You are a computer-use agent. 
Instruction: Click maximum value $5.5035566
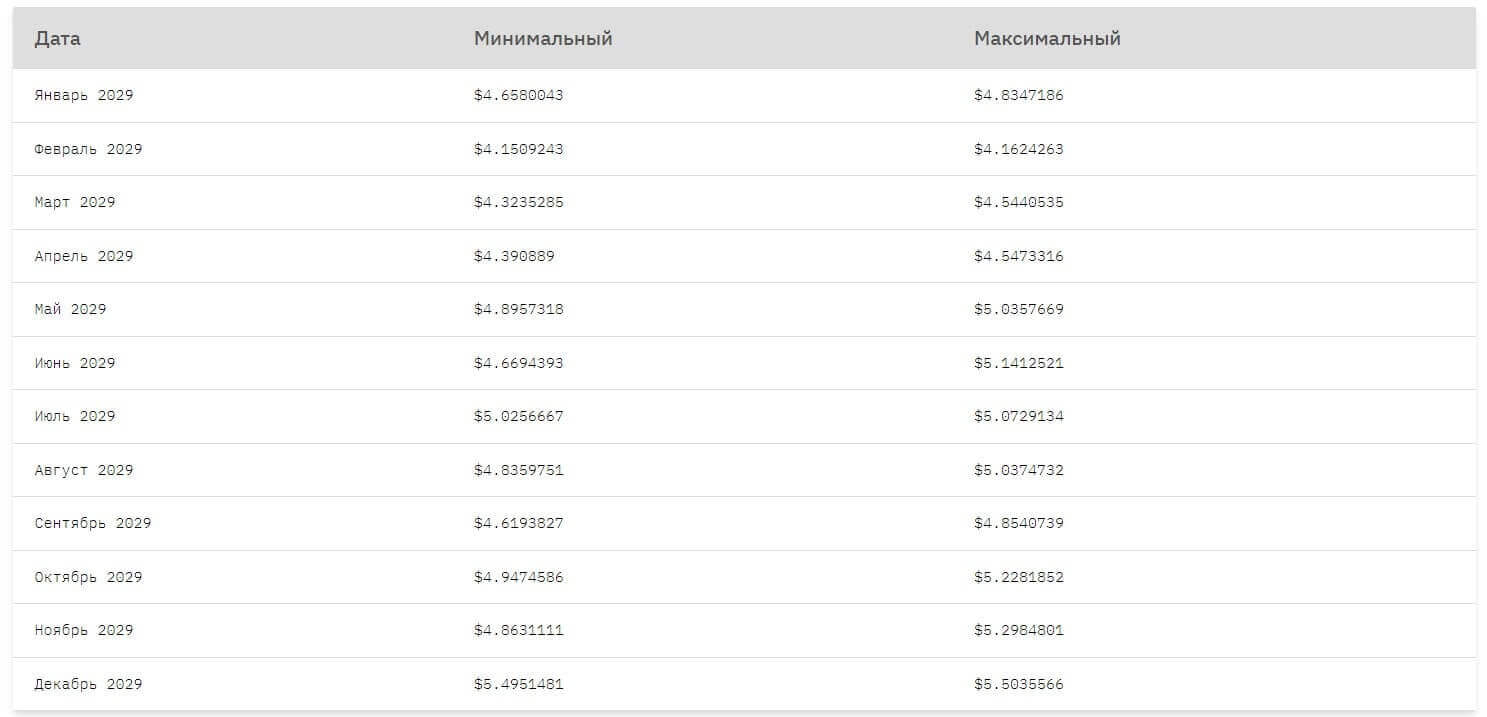pyautogui.click(x=1018, y=684)
